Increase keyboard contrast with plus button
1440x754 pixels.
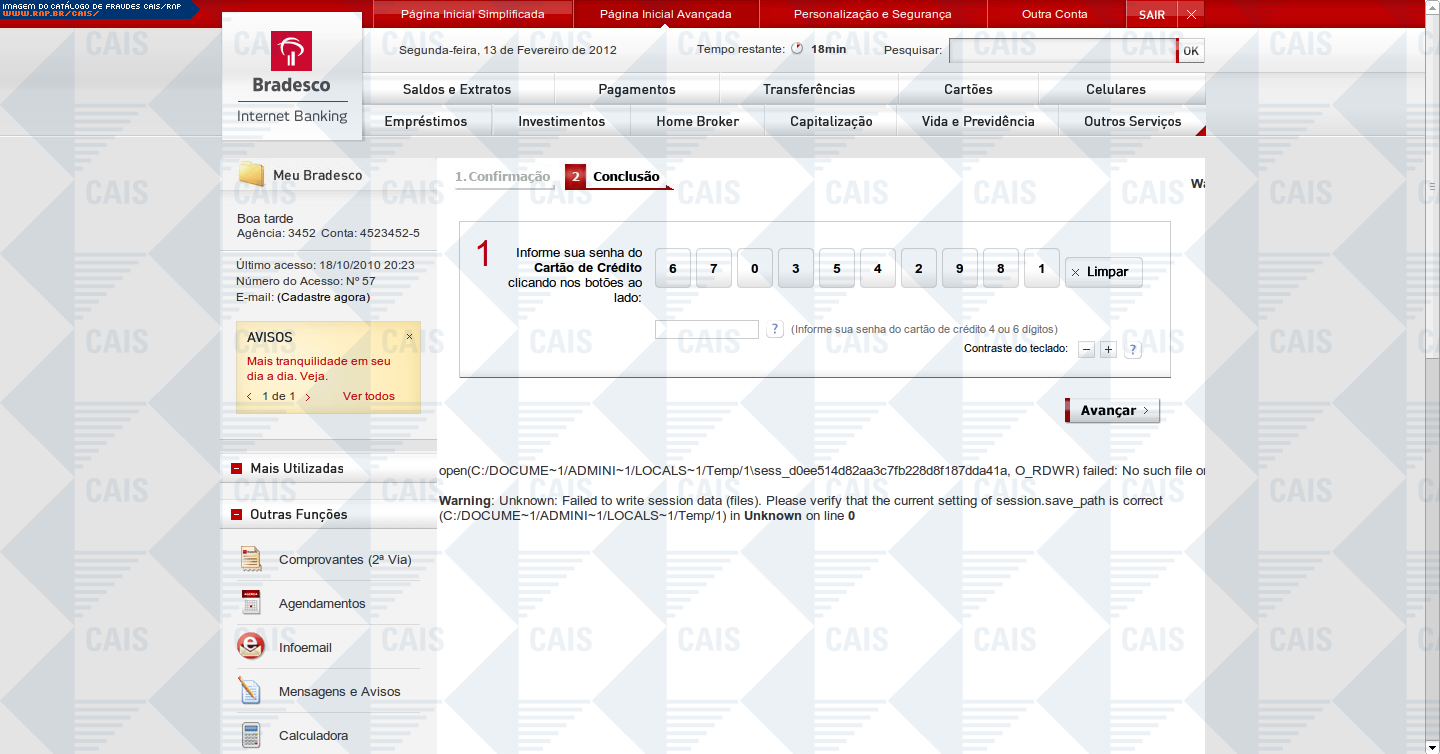click(x=1108, y=349)
